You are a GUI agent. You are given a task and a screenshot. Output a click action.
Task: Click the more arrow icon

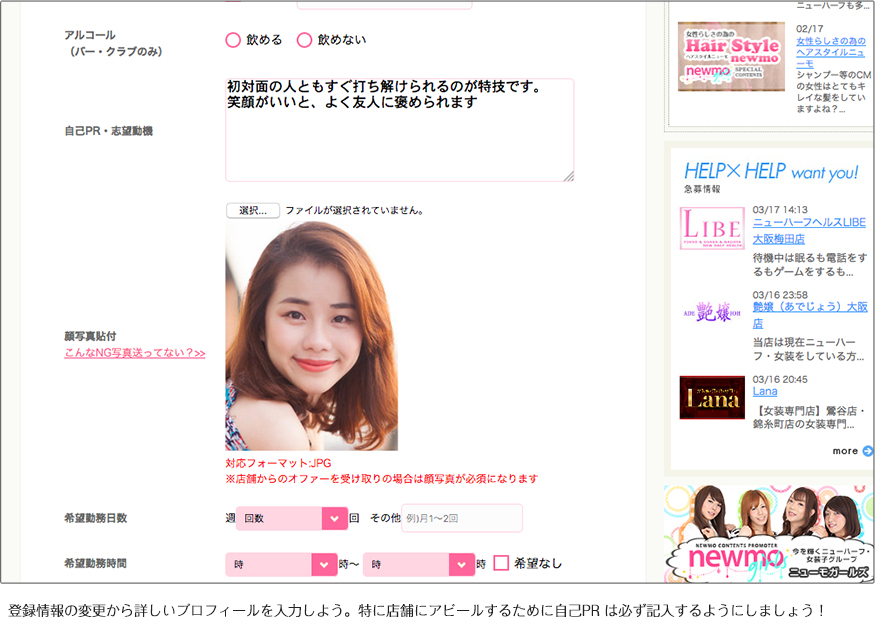[x=867, y=451]
